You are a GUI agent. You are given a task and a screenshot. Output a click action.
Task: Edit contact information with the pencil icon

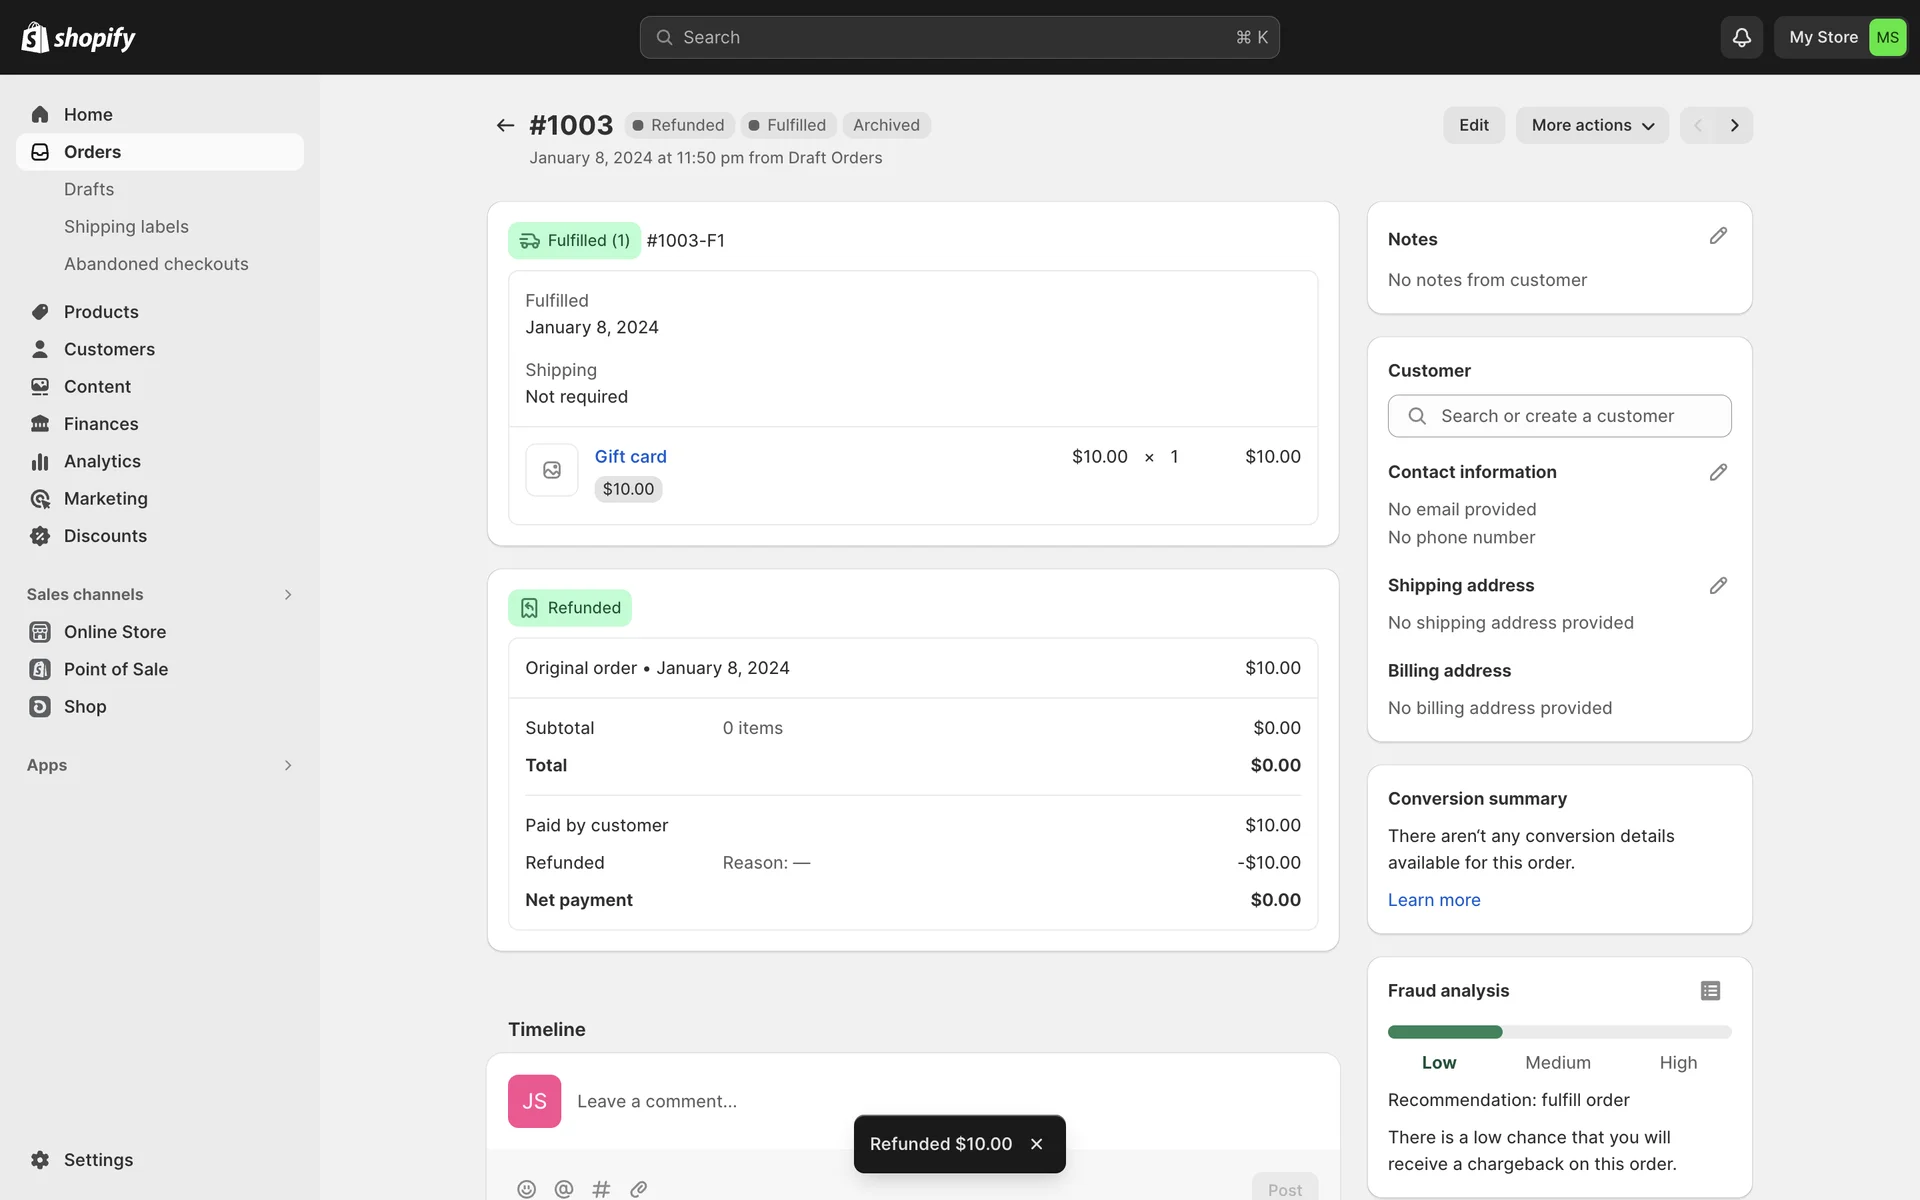coord(1718,472)
